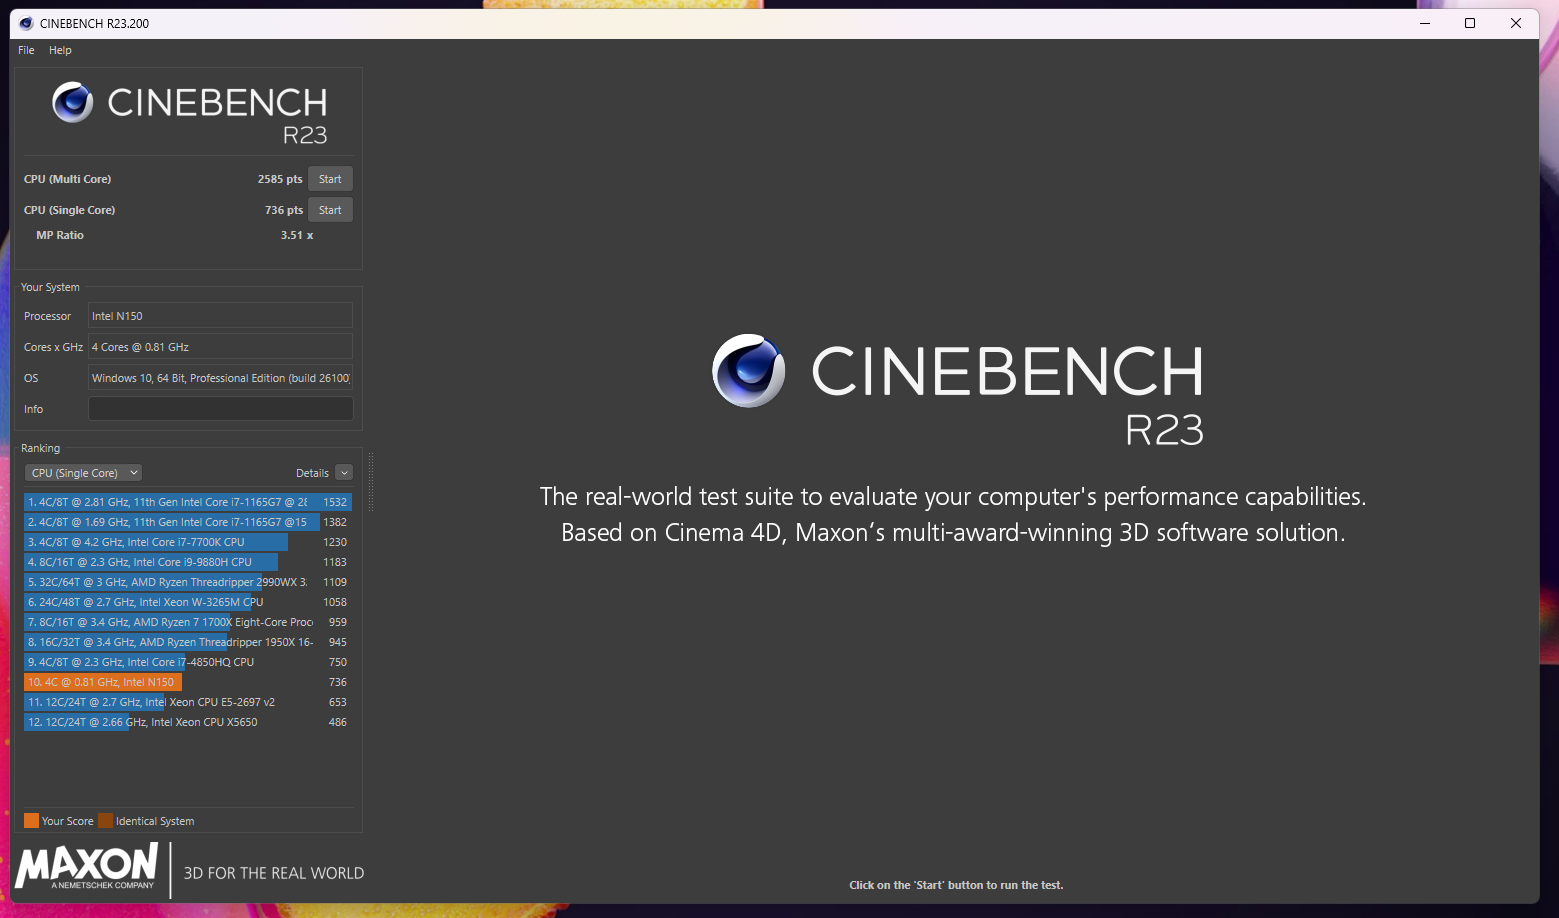Expand the Details dropdown arrow
Image resolution: width=1559 pixels, height=918 pixels.
(x=344, y=473)
